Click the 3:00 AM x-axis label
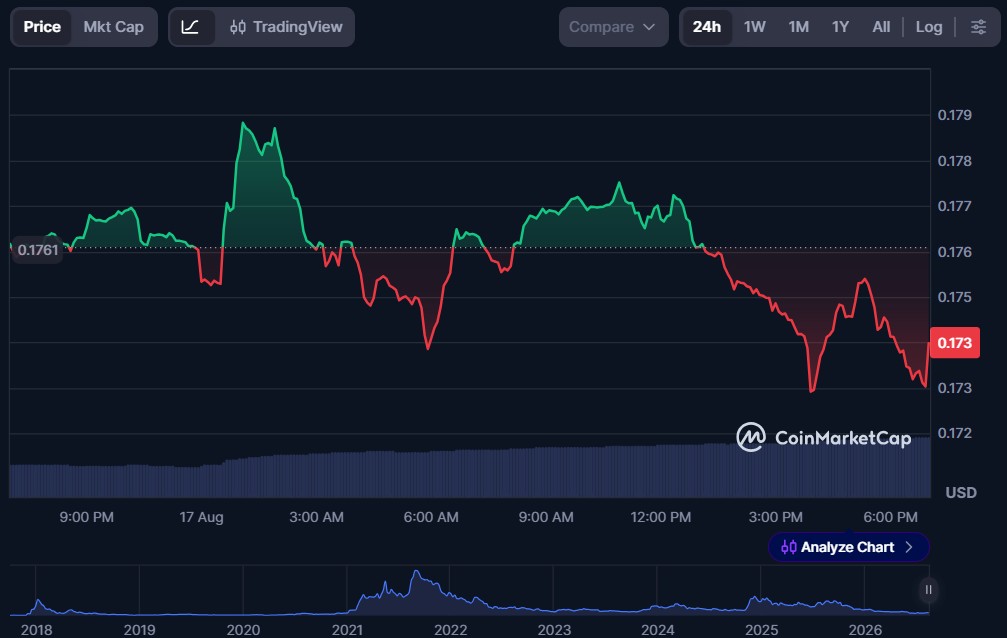1007x638 pixels. point(316,517)
